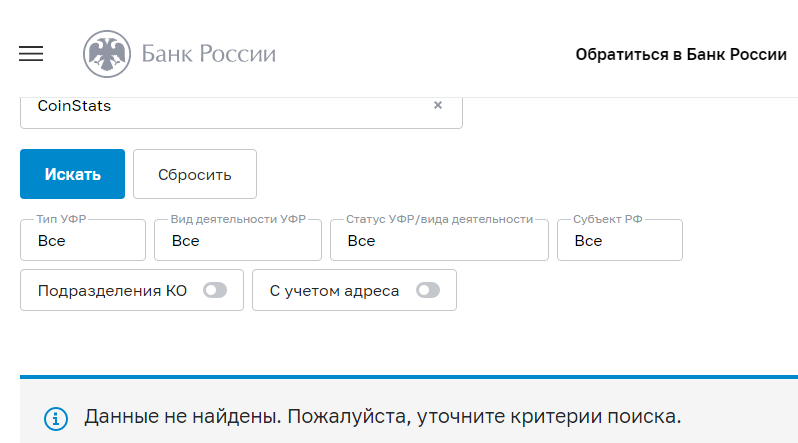This screenshot has height=443, width=798.
Task: Expand the Тип УФР dropdown
Action: click(83, 241)
